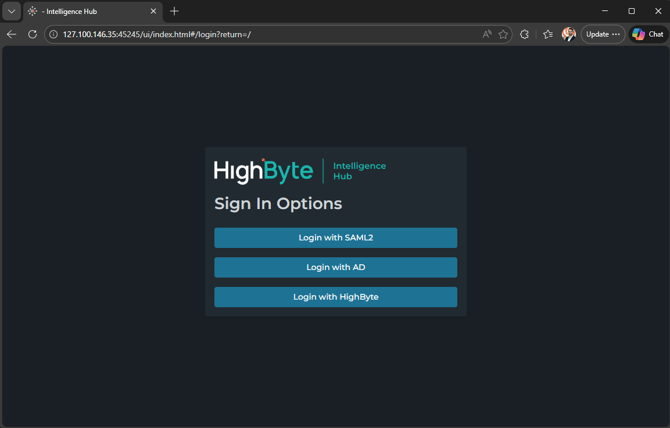Click the HighByte logo

click(264, 171)
